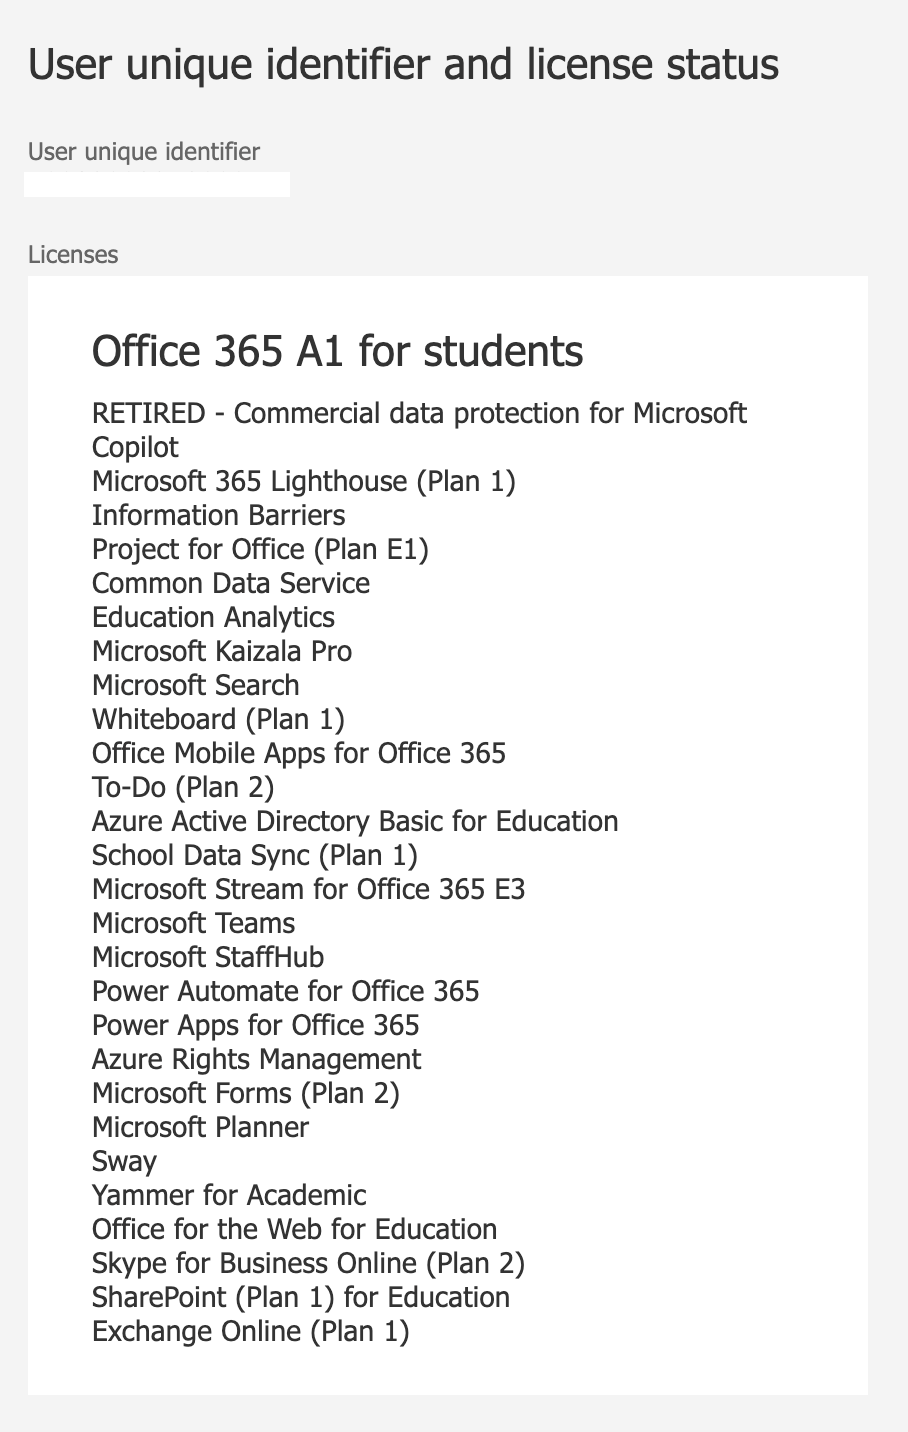The width and height of the screenshot is (908, 1432).
Task: Click the Microsoft 365 Lighthouse (Plan 1) entry
Action: [304, 482]
